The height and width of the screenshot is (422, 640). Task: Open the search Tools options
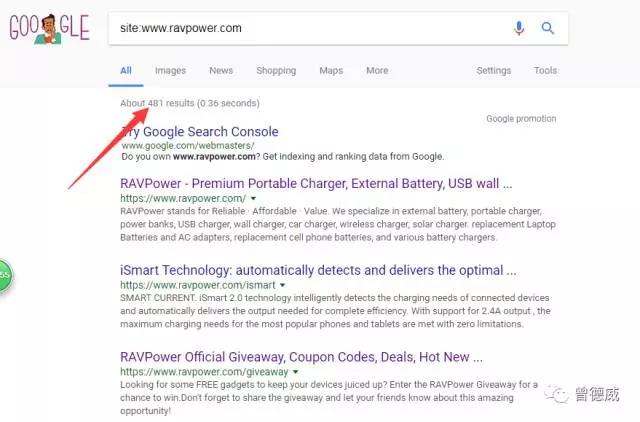(545, 70)
